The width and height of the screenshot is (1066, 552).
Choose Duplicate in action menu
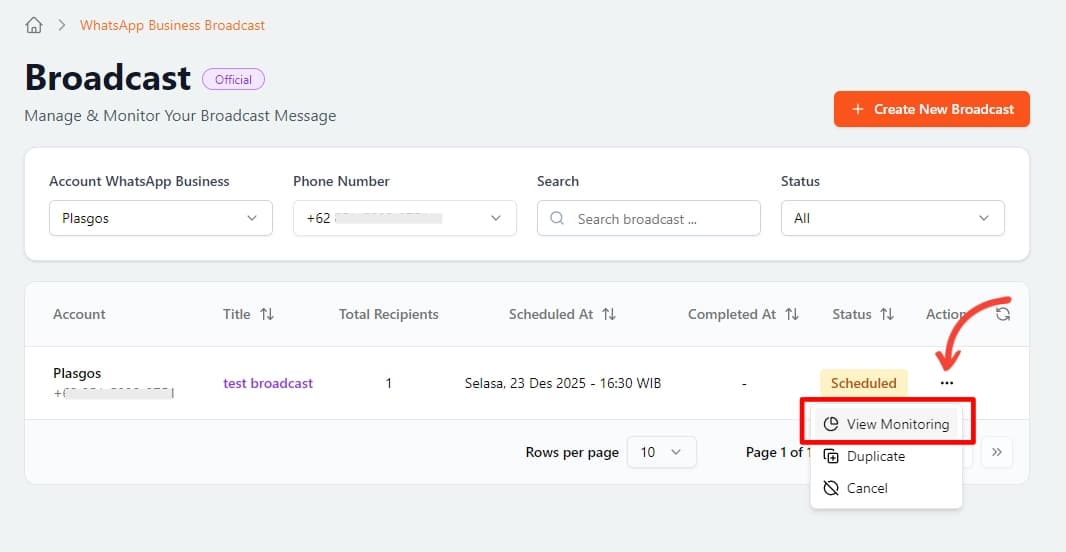point(875,456)
